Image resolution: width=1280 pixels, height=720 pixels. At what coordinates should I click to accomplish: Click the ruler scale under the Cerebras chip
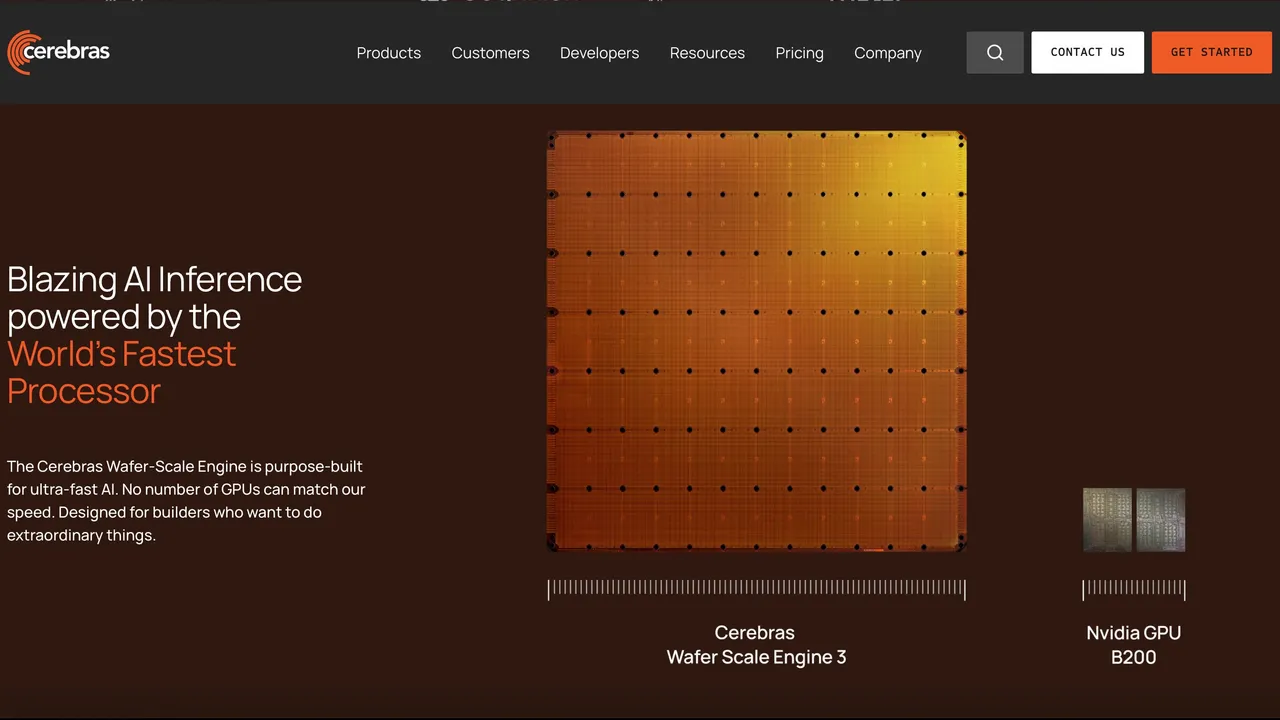pyautogui.click(x=756, y=589)
